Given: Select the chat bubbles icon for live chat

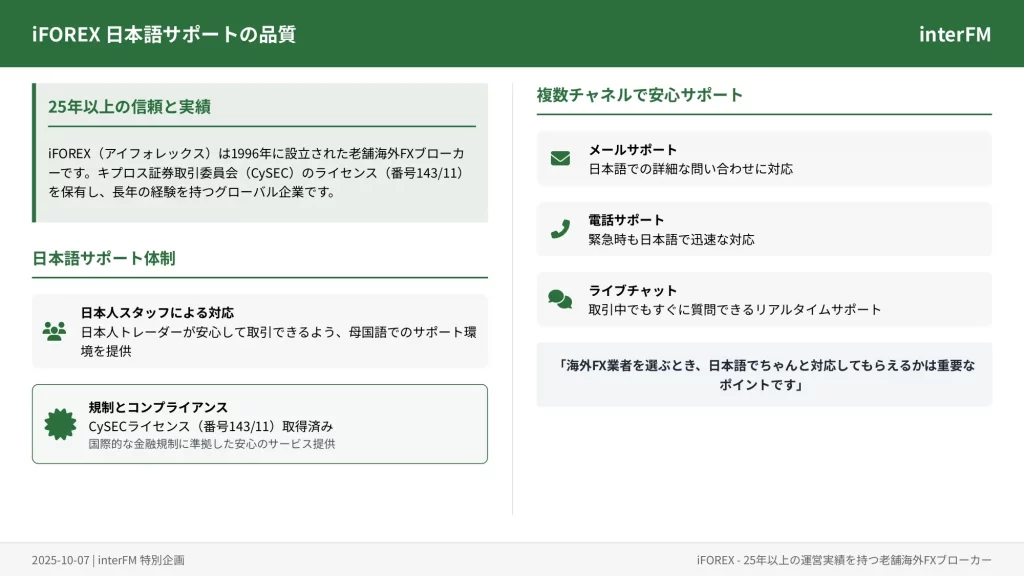Looking at the screenshot, I should coord(560,299).
